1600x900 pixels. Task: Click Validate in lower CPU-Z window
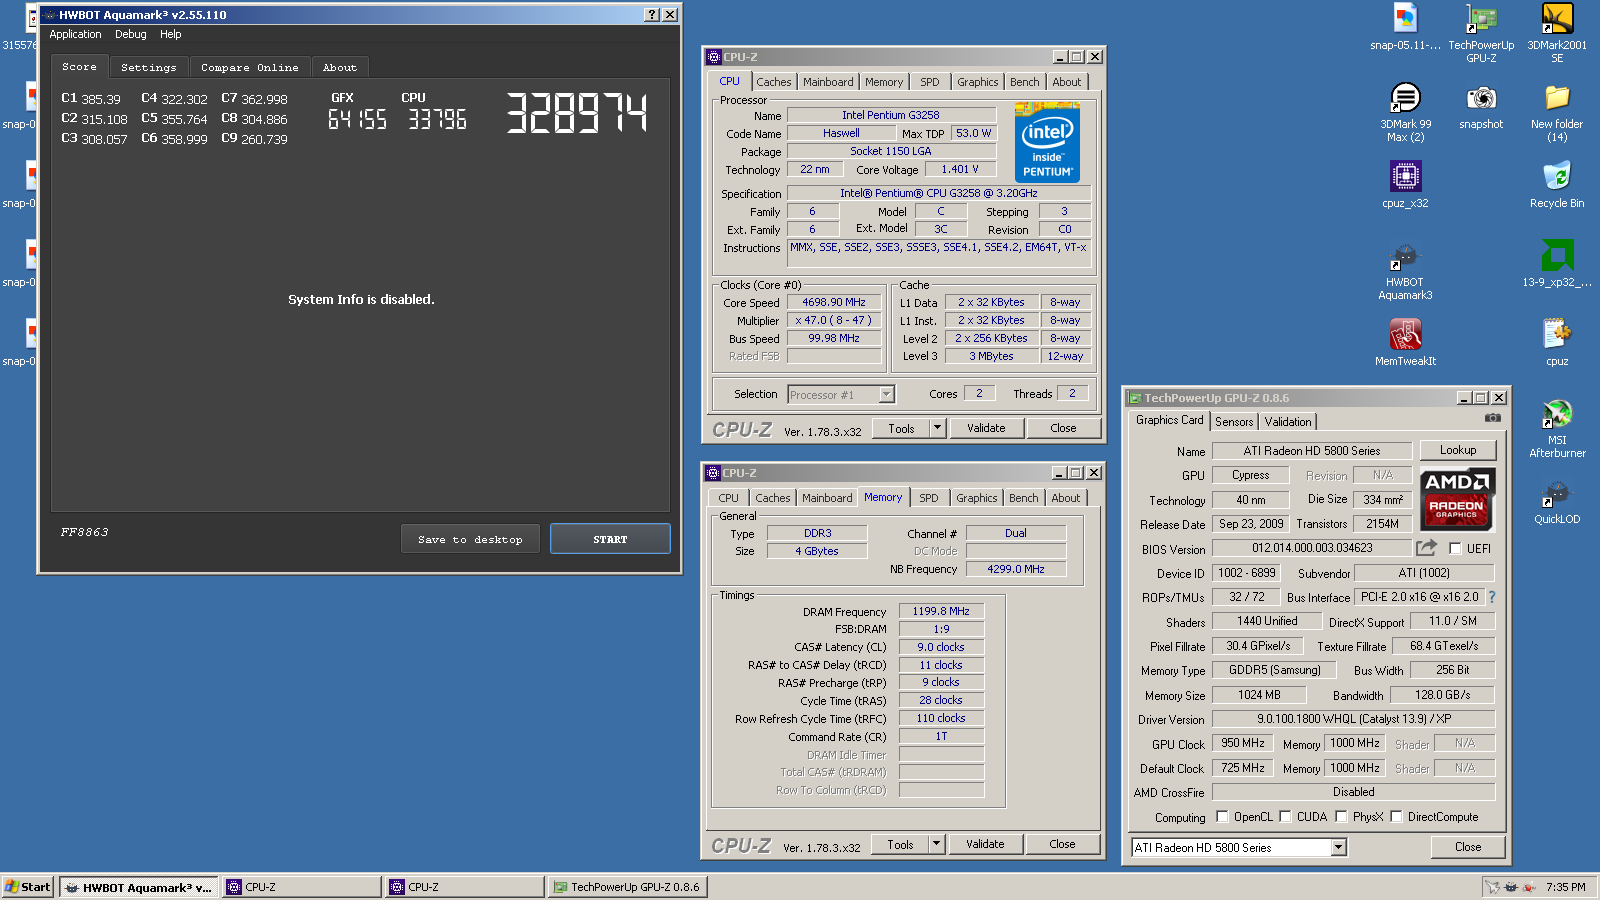click(985, 844)
